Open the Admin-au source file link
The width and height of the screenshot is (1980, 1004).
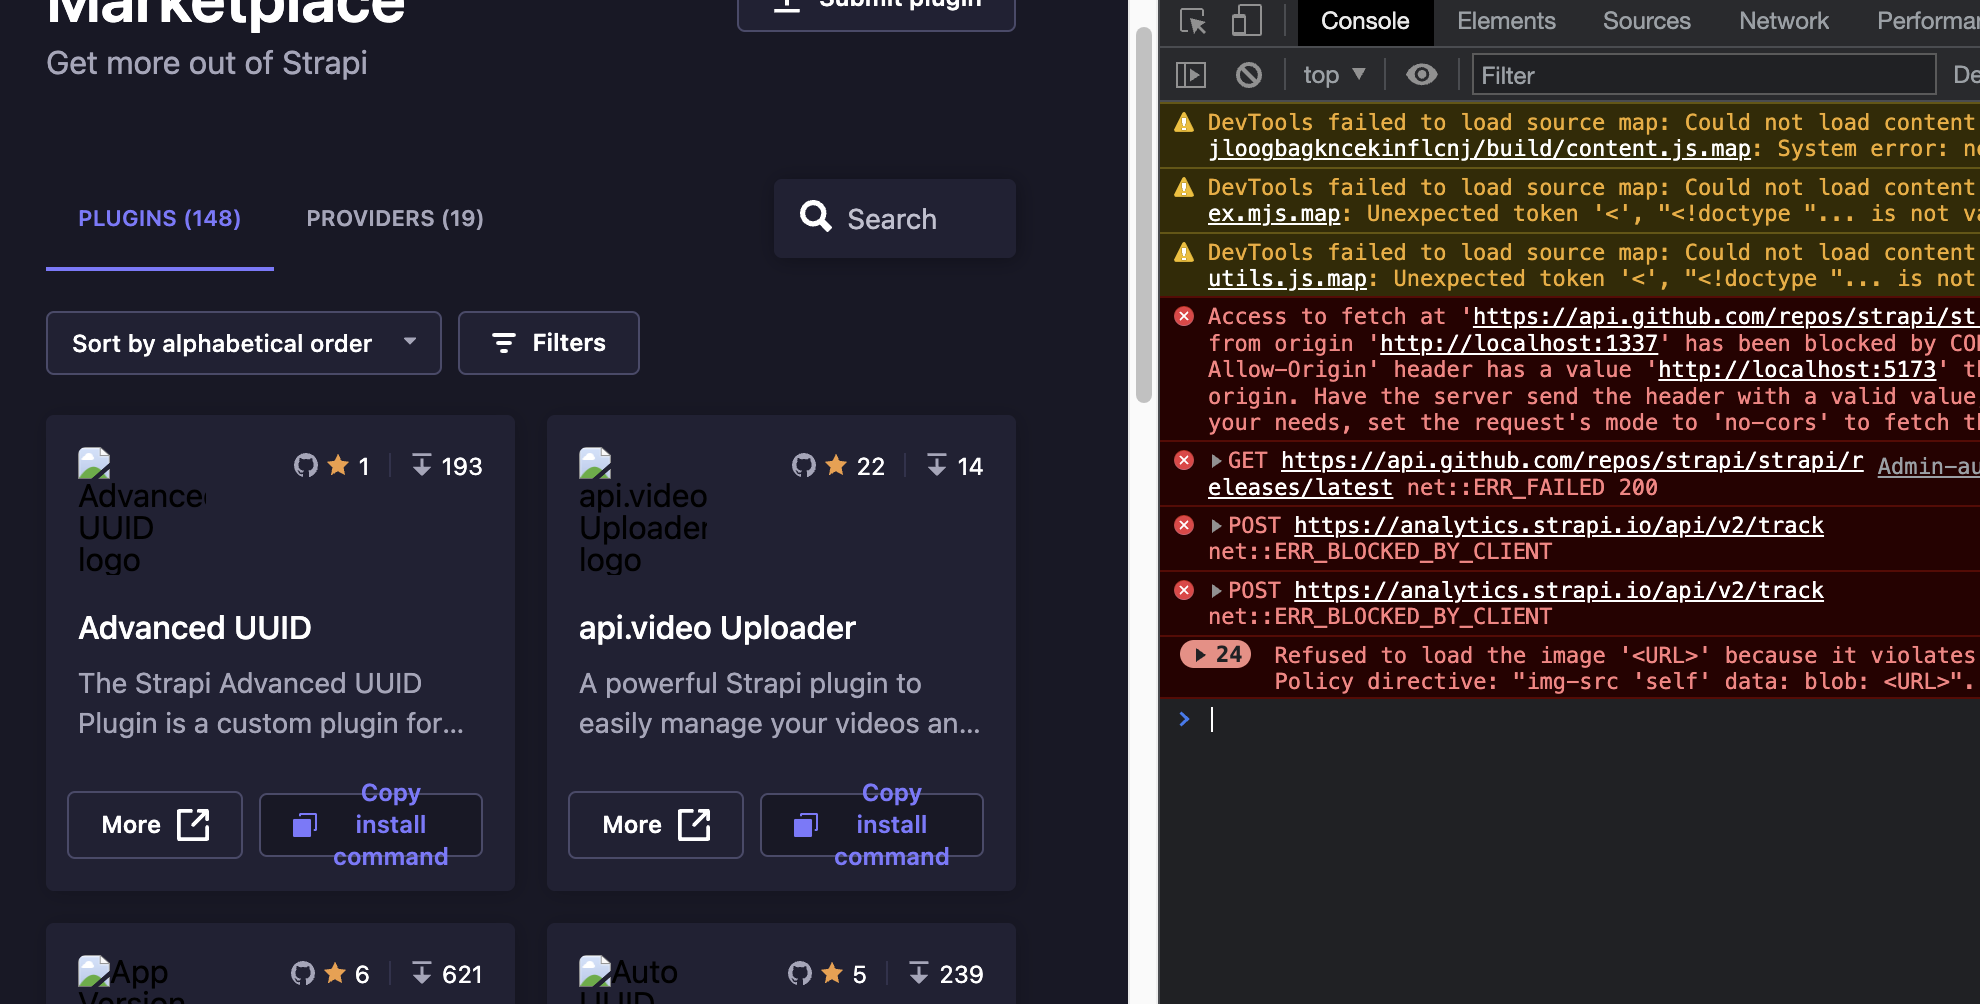[x=1928, y=466]
